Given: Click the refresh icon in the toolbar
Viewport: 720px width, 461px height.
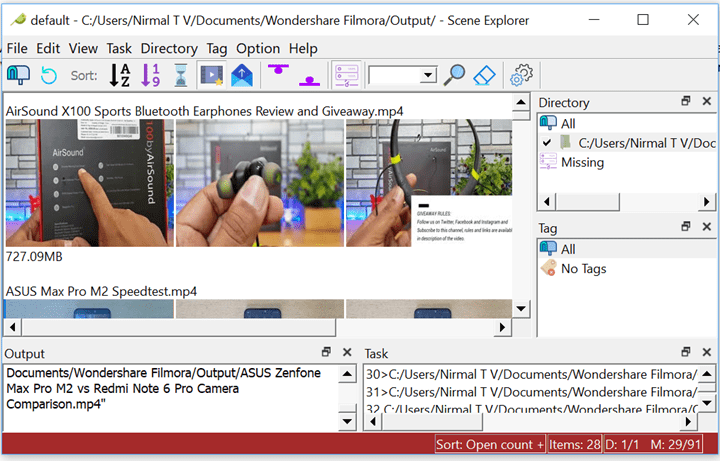Looking at the screenshot, I should click(x=49, y=75).
